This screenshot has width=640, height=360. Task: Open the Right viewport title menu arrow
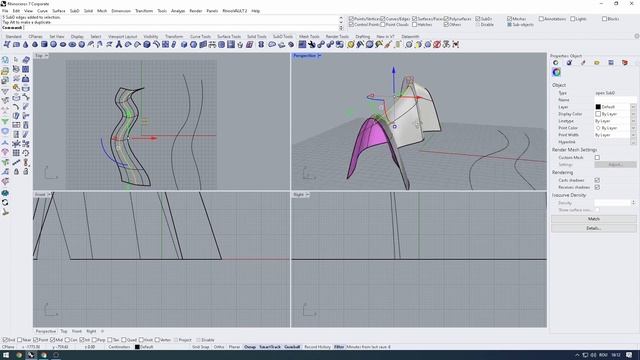[307, 195]
